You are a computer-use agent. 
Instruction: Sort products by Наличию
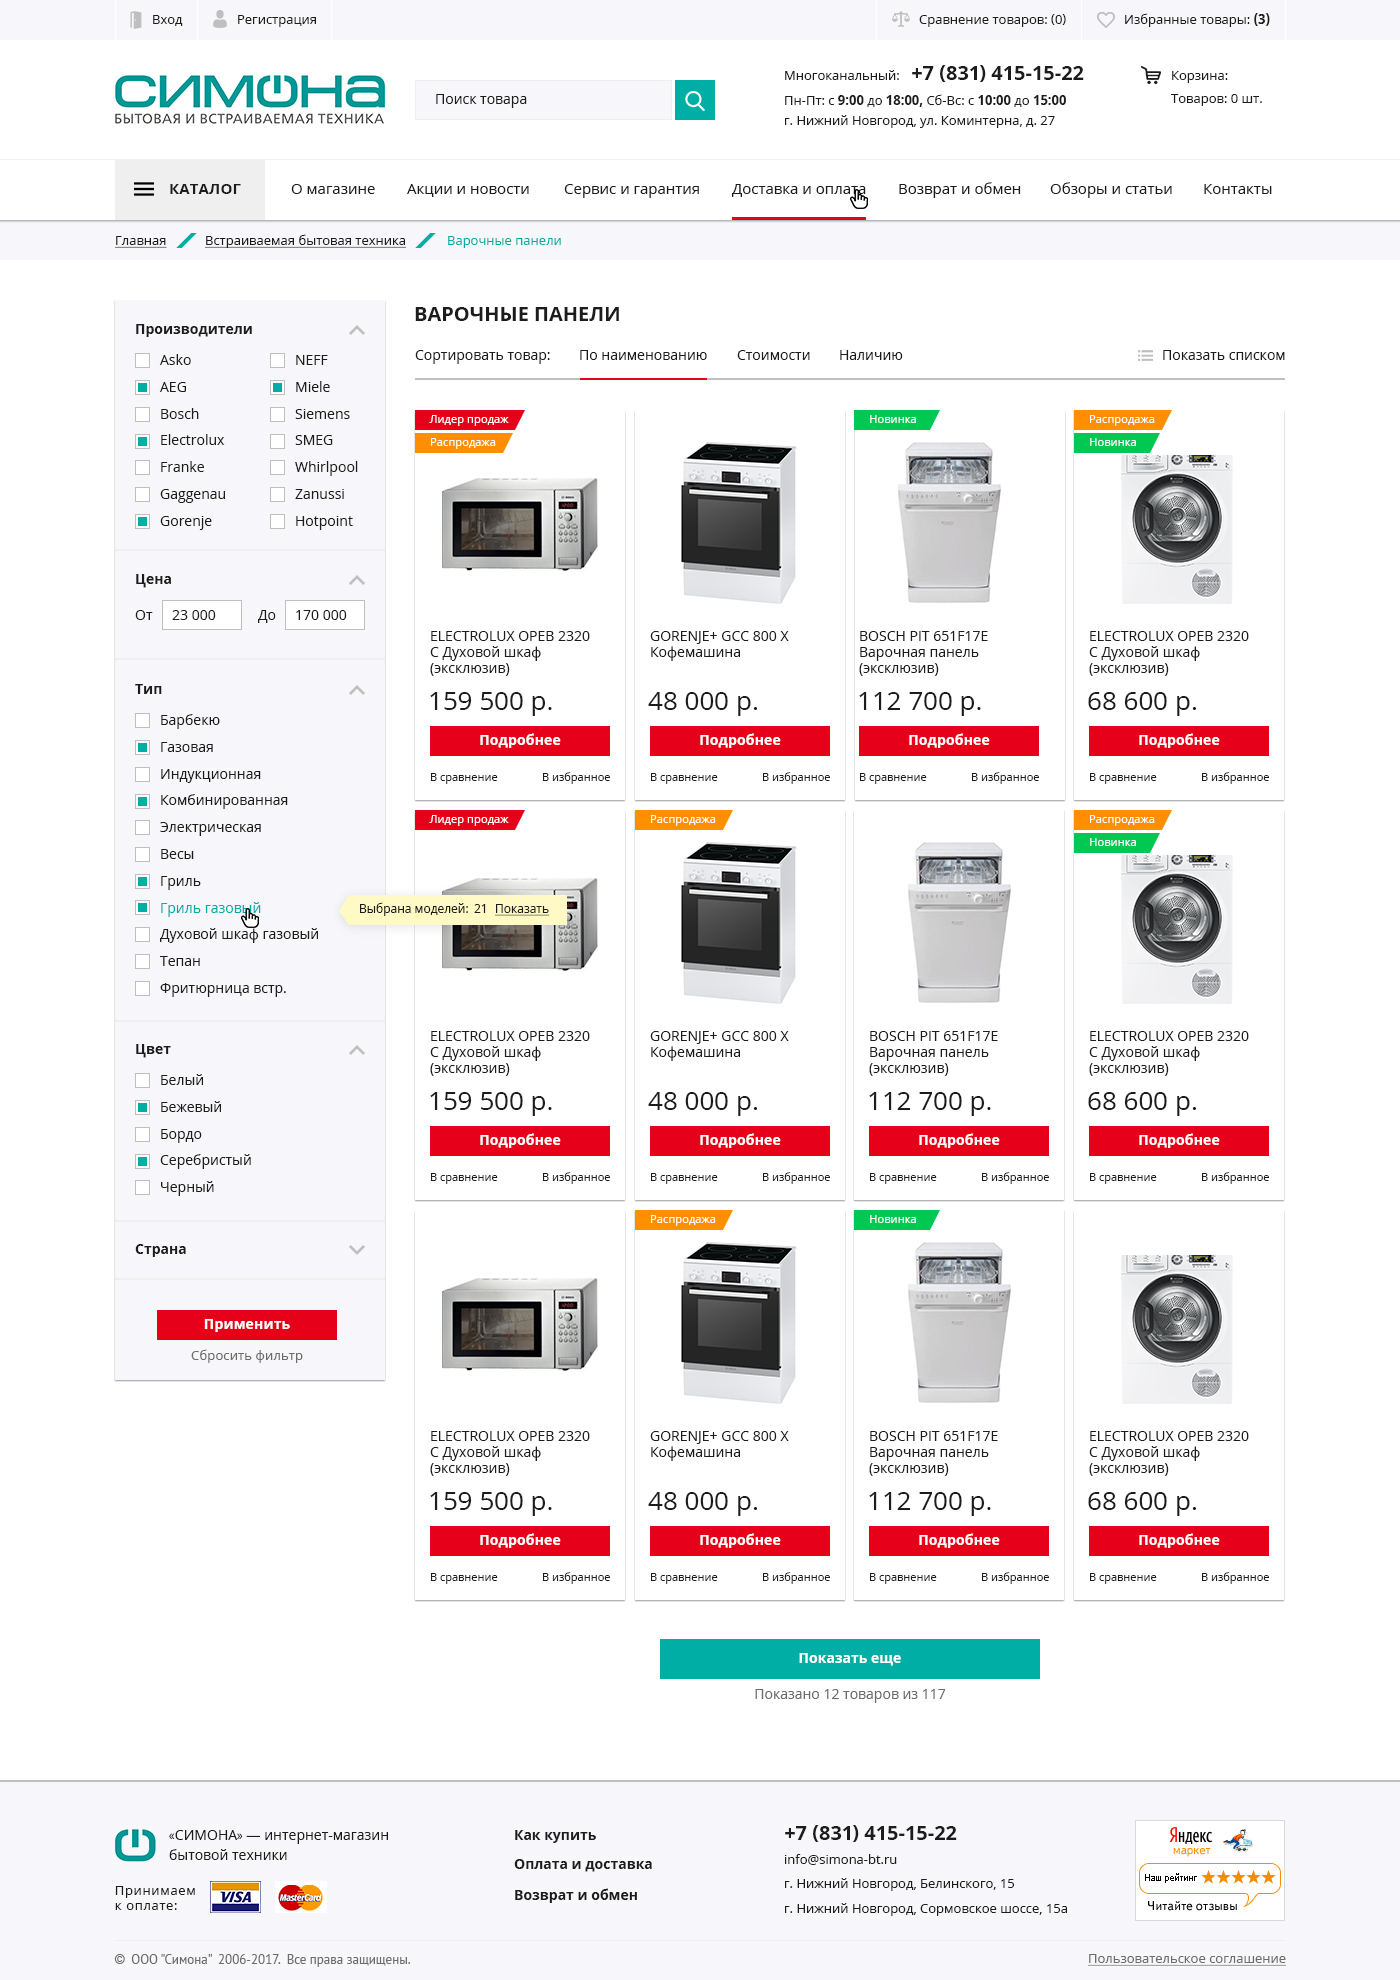871,355
